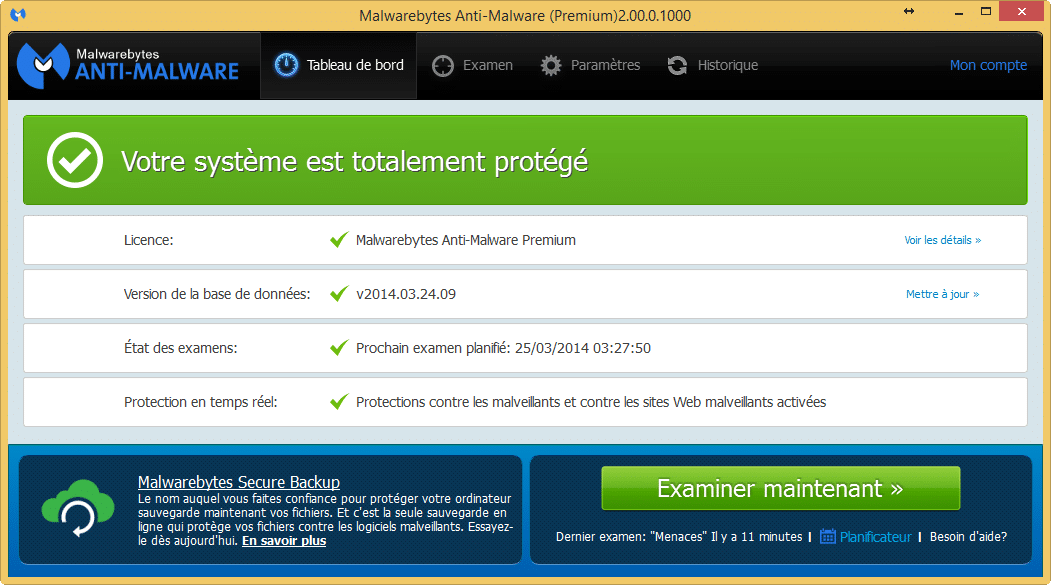Click the Planificateur calendar icon

(x=828, y=537)
